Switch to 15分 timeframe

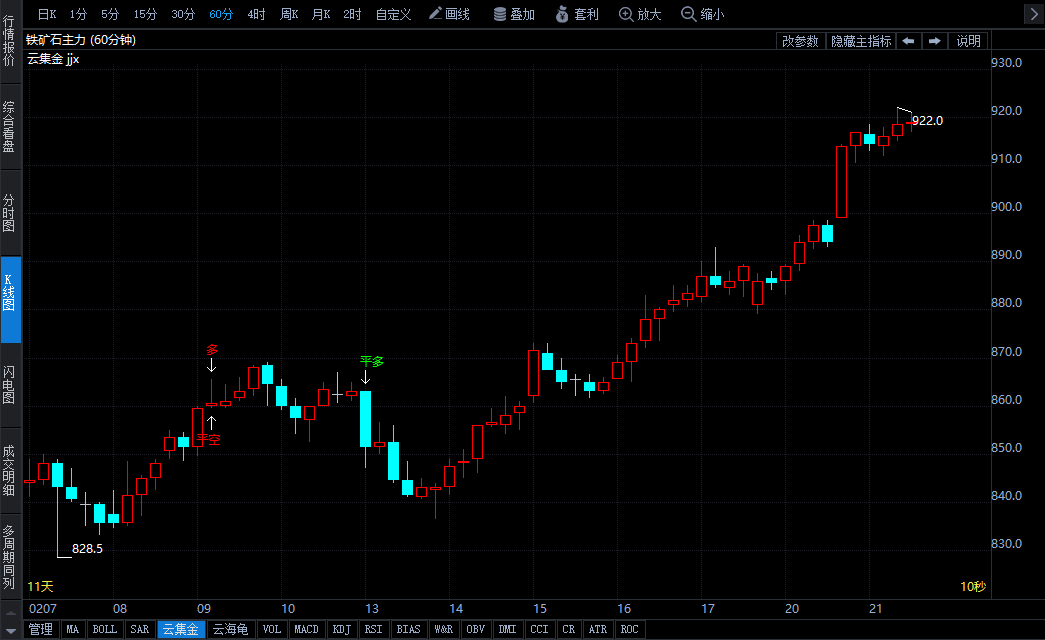145,14
